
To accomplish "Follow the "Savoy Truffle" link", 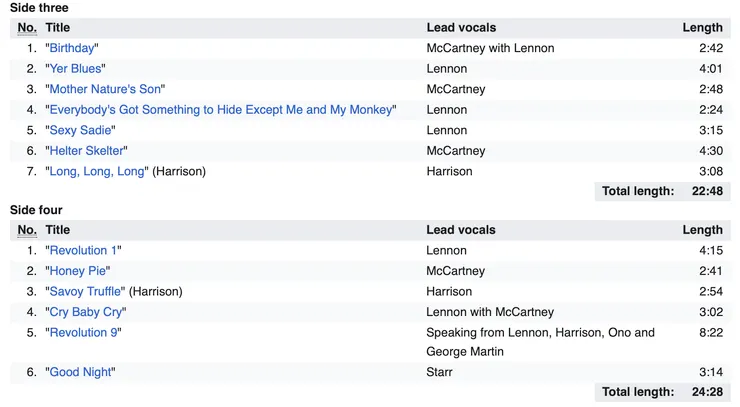I will pyautogui.click(x=86, y=291).
